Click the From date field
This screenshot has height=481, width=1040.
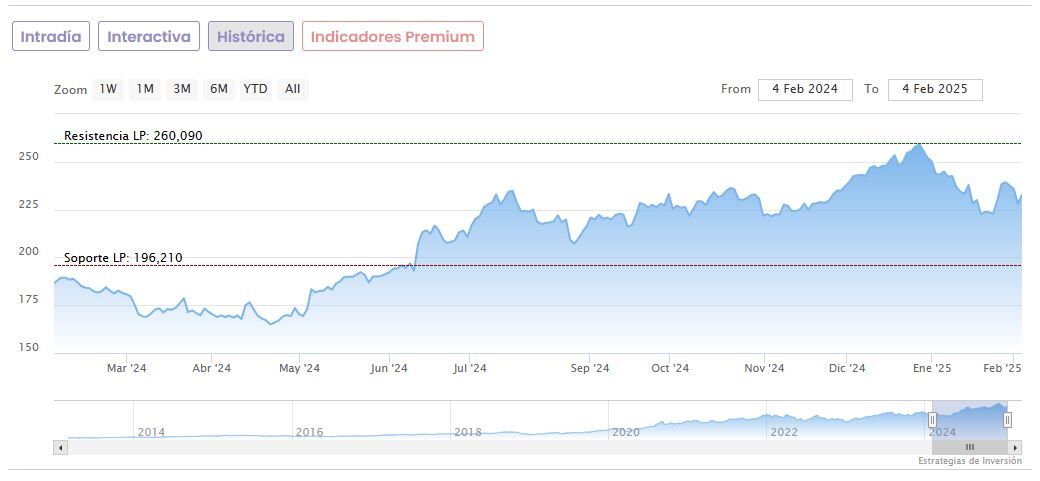[805, 89]
